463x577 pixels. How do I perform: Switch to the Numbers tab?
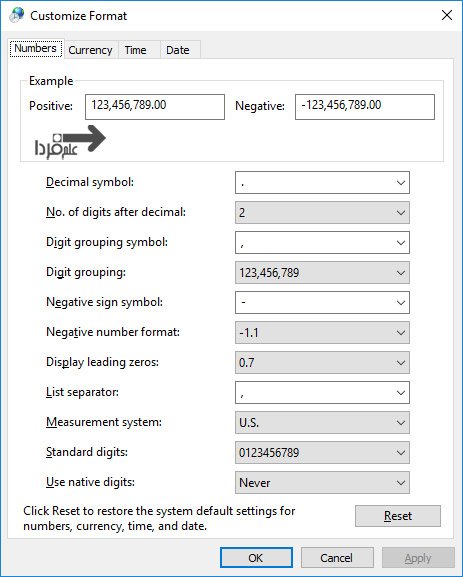(x=36, y=49)
